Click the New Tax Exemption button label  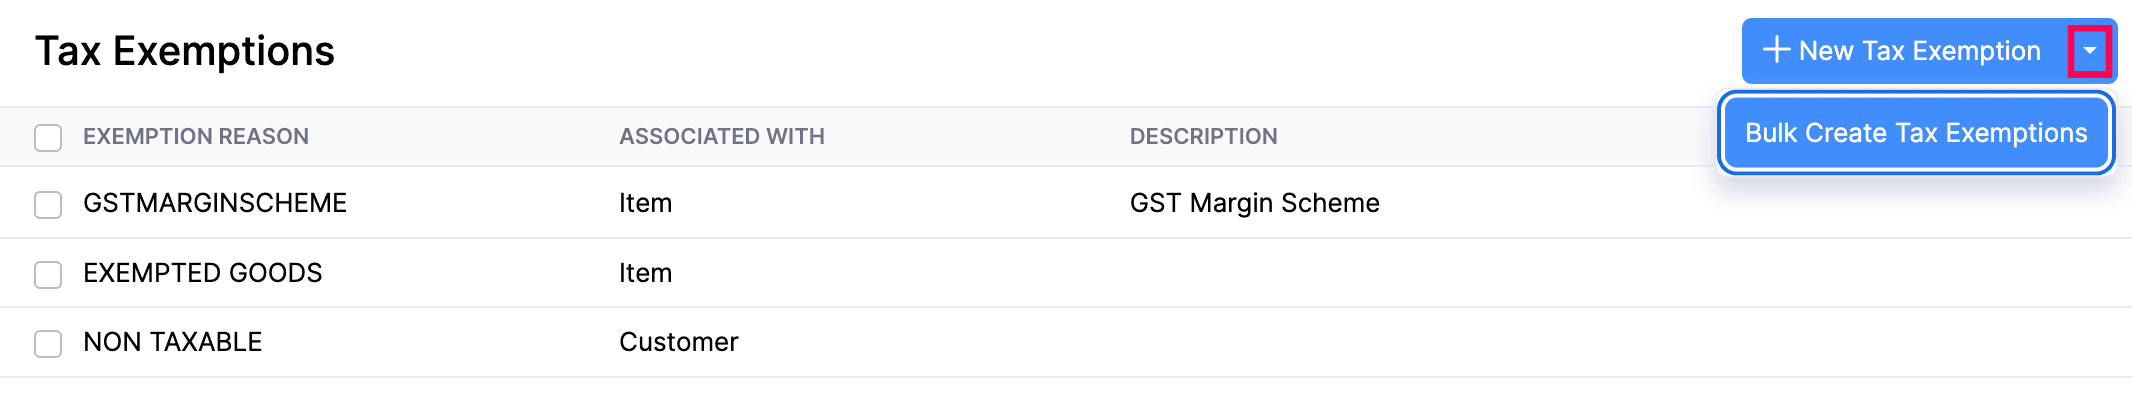(x=1919, y=51)
